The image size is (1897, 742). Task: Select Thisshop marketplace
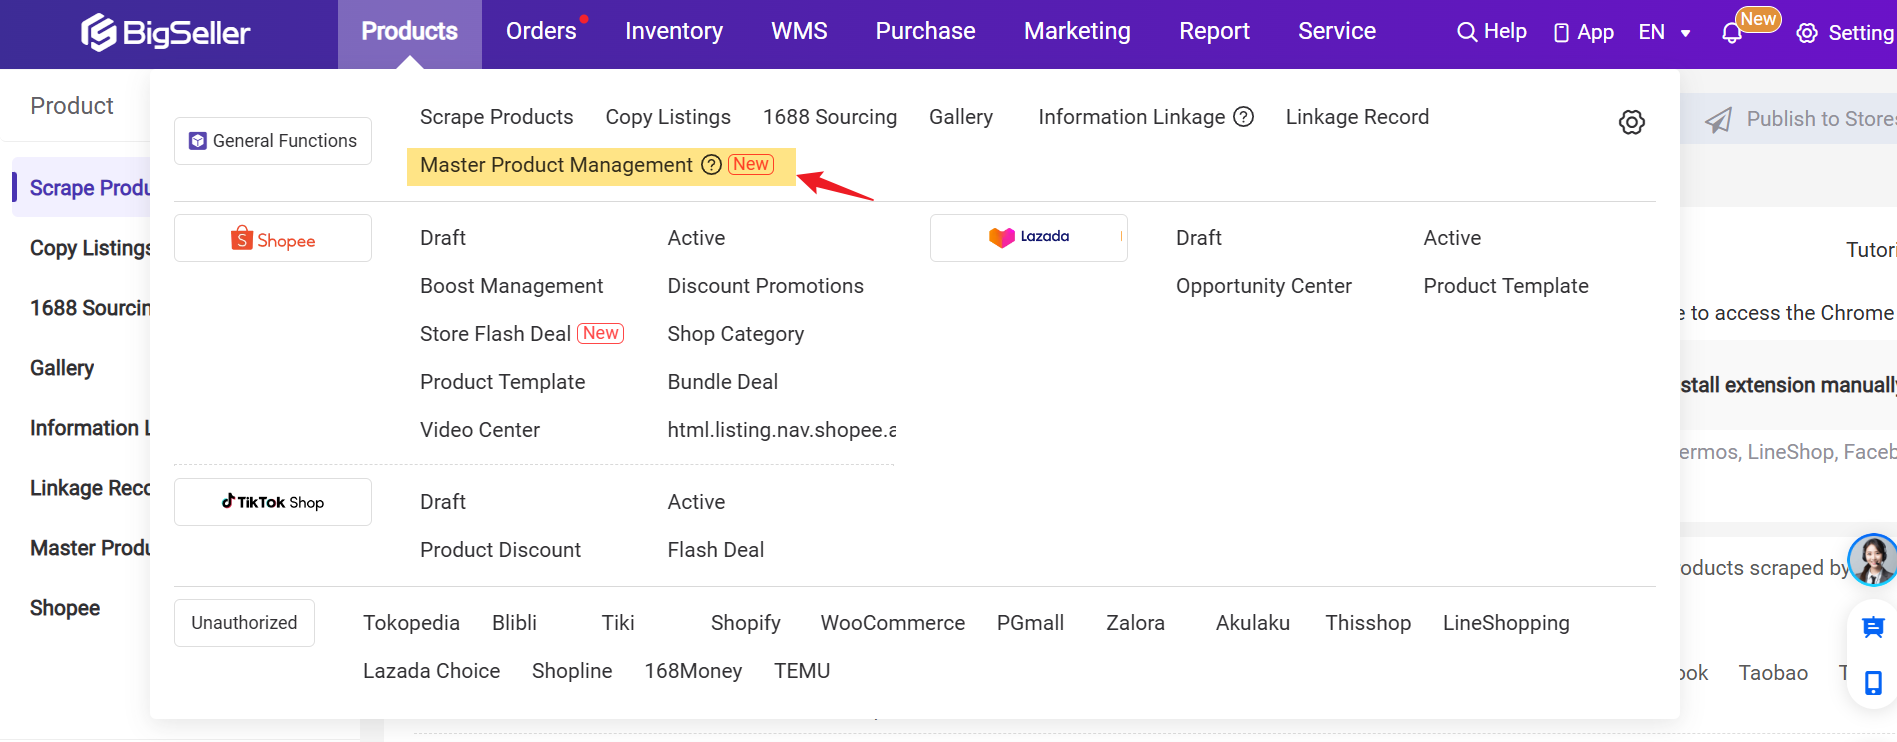tap(1368, 623)
